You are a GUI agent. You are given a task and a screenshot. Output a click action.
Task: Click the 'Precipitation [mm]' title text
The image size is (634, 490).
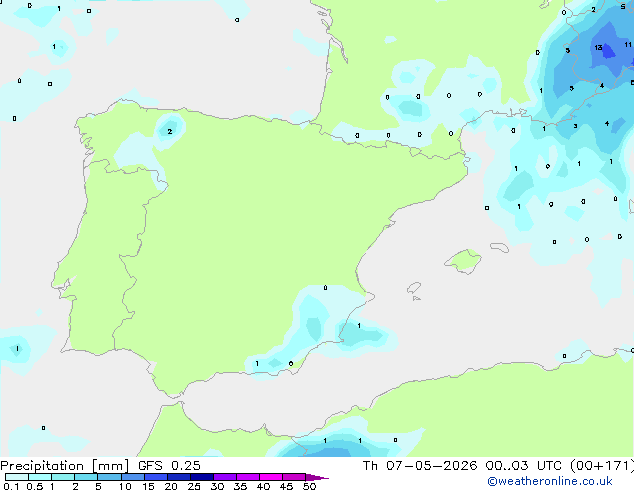[65, 466]
